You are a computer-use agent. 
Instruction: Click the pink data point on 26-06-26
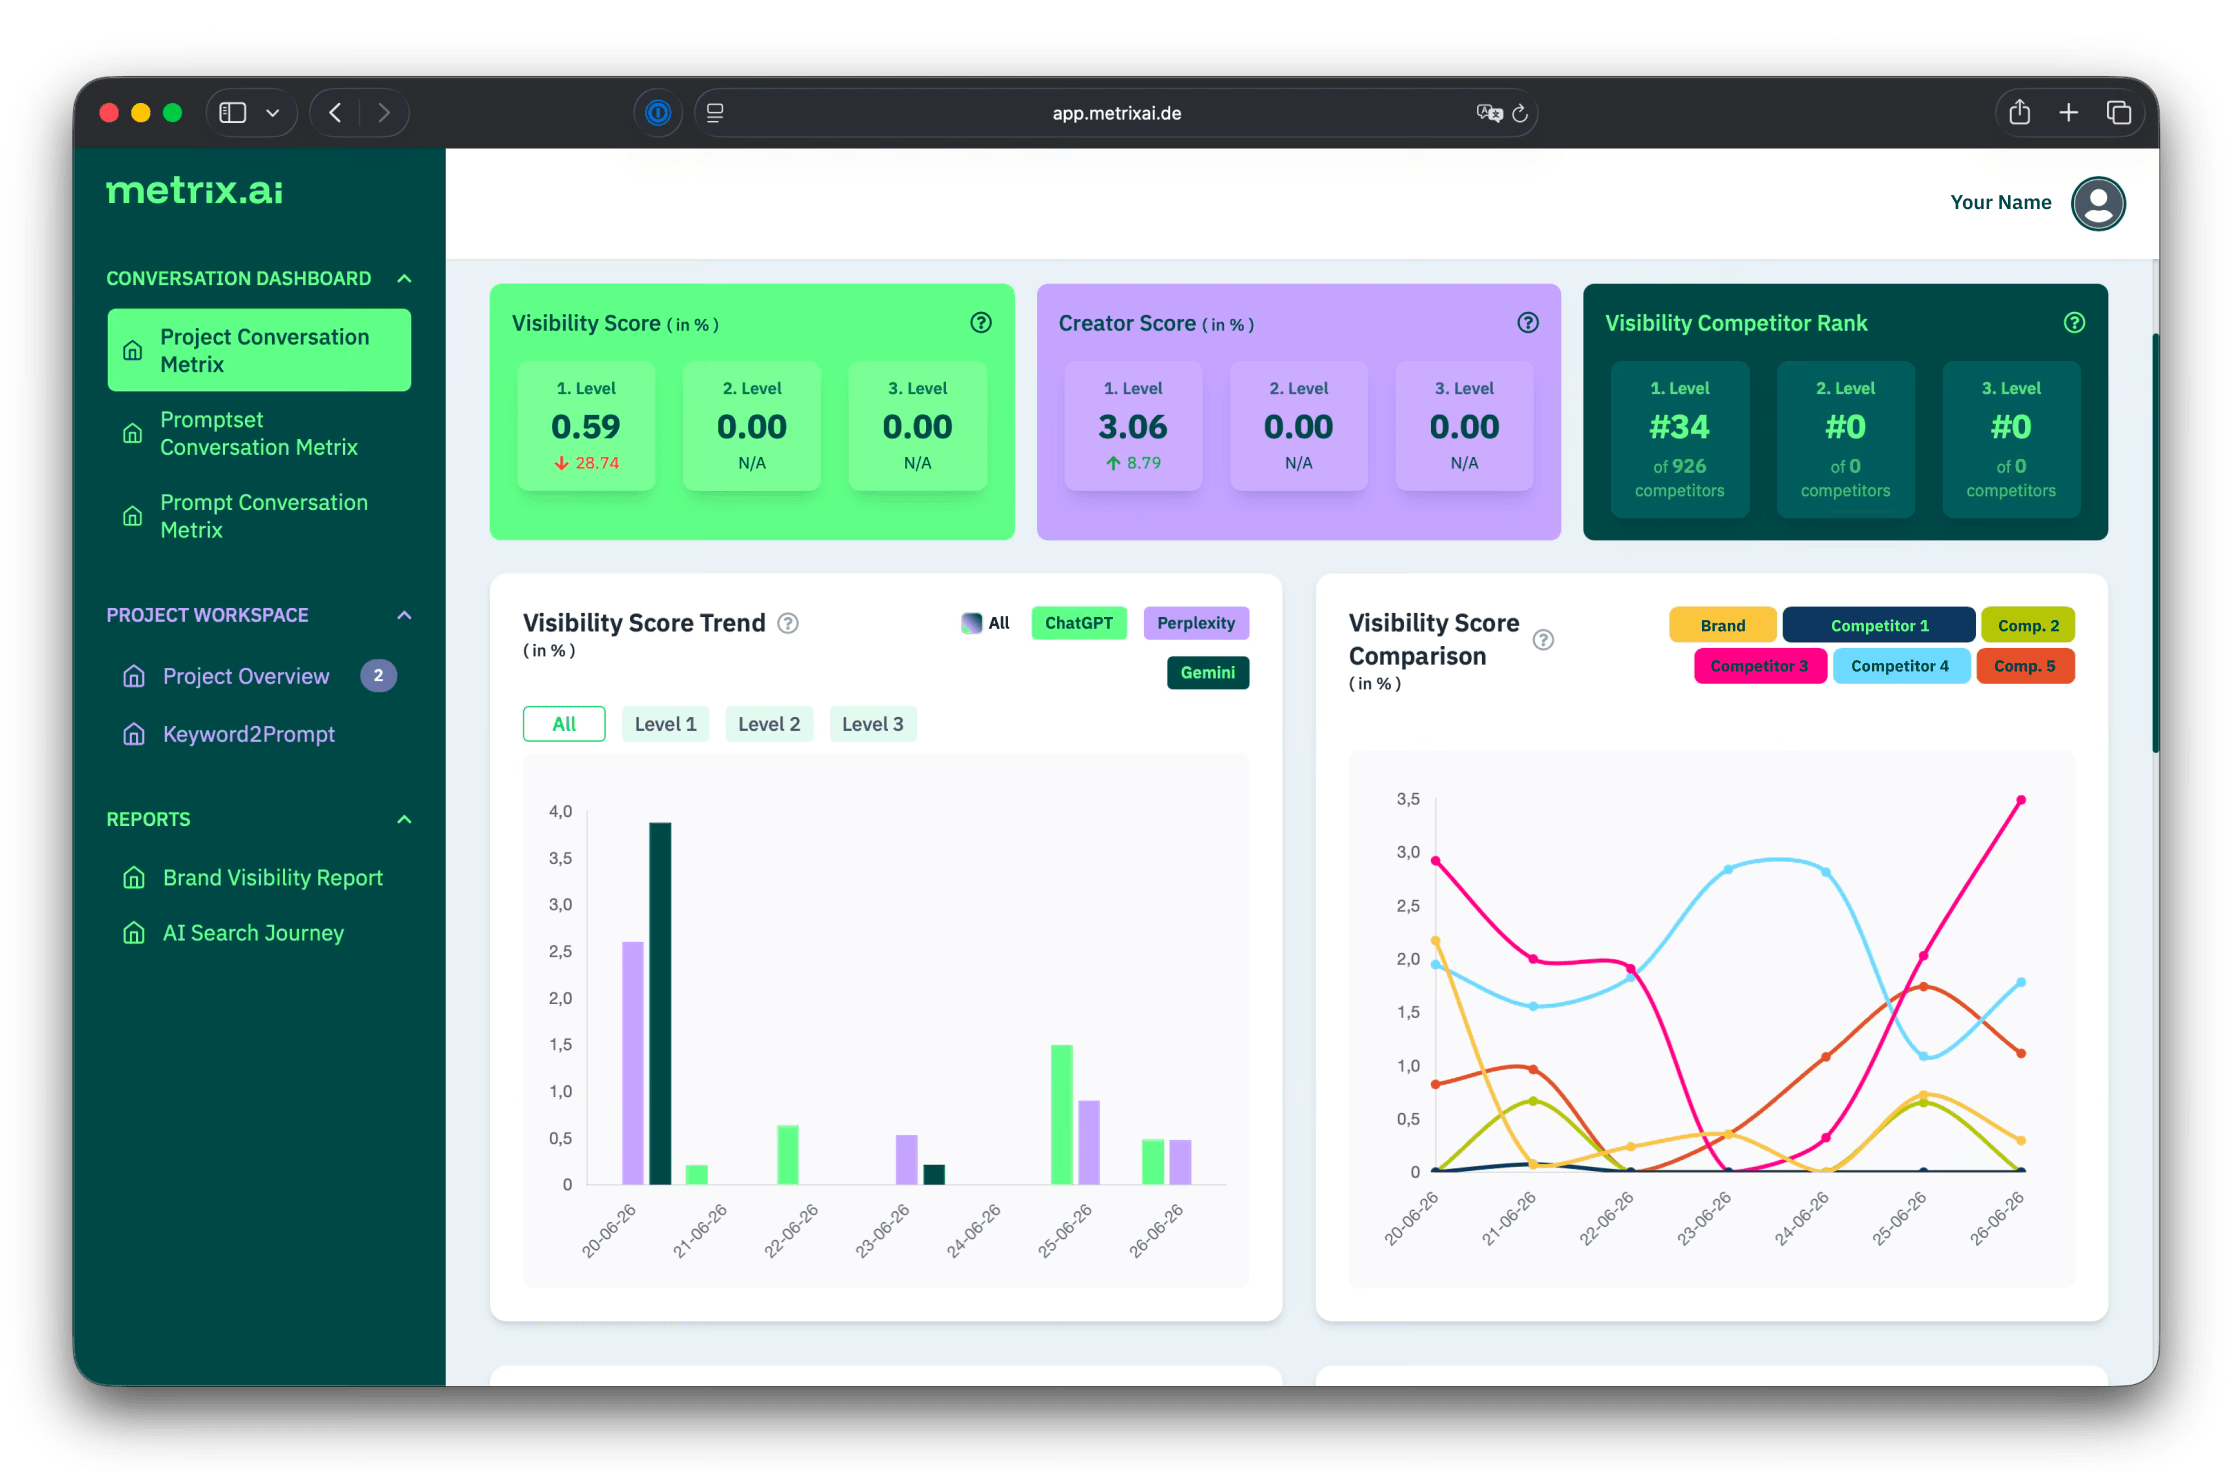click(2021, 800)
